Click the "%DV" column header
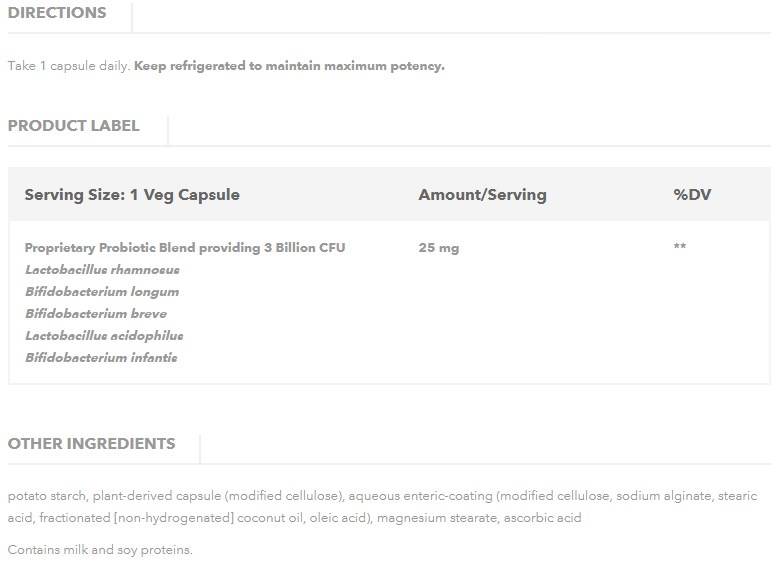Image resolution: width=781 pixels, height=563 pixels. click(x=692, y=195)
